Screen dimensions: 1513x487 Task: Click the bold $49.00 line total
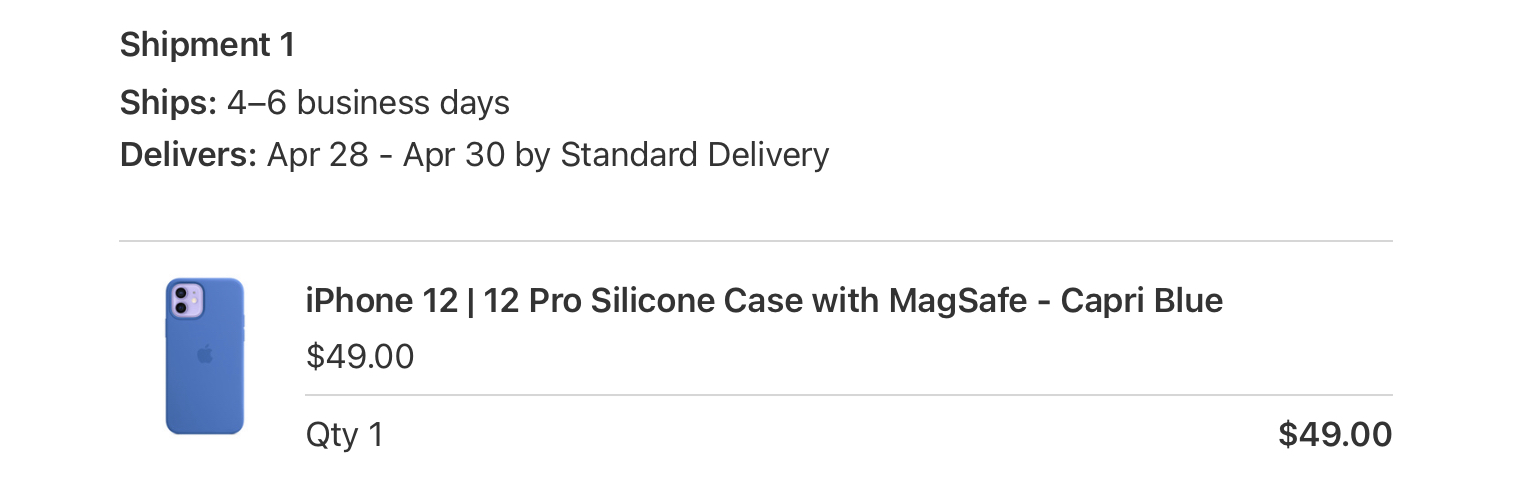(1335, 435)
